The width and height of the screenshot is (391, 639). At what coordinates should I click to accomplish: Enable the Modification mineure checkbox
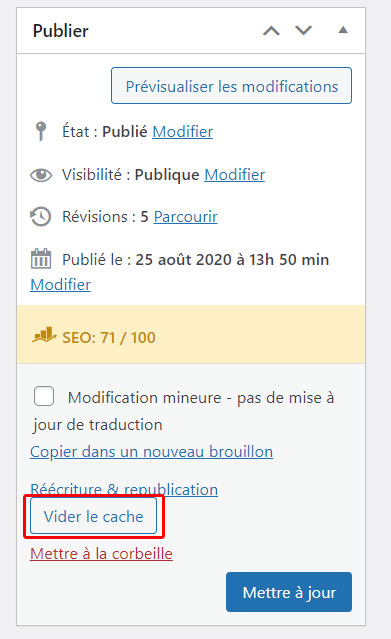pos(44,396)
